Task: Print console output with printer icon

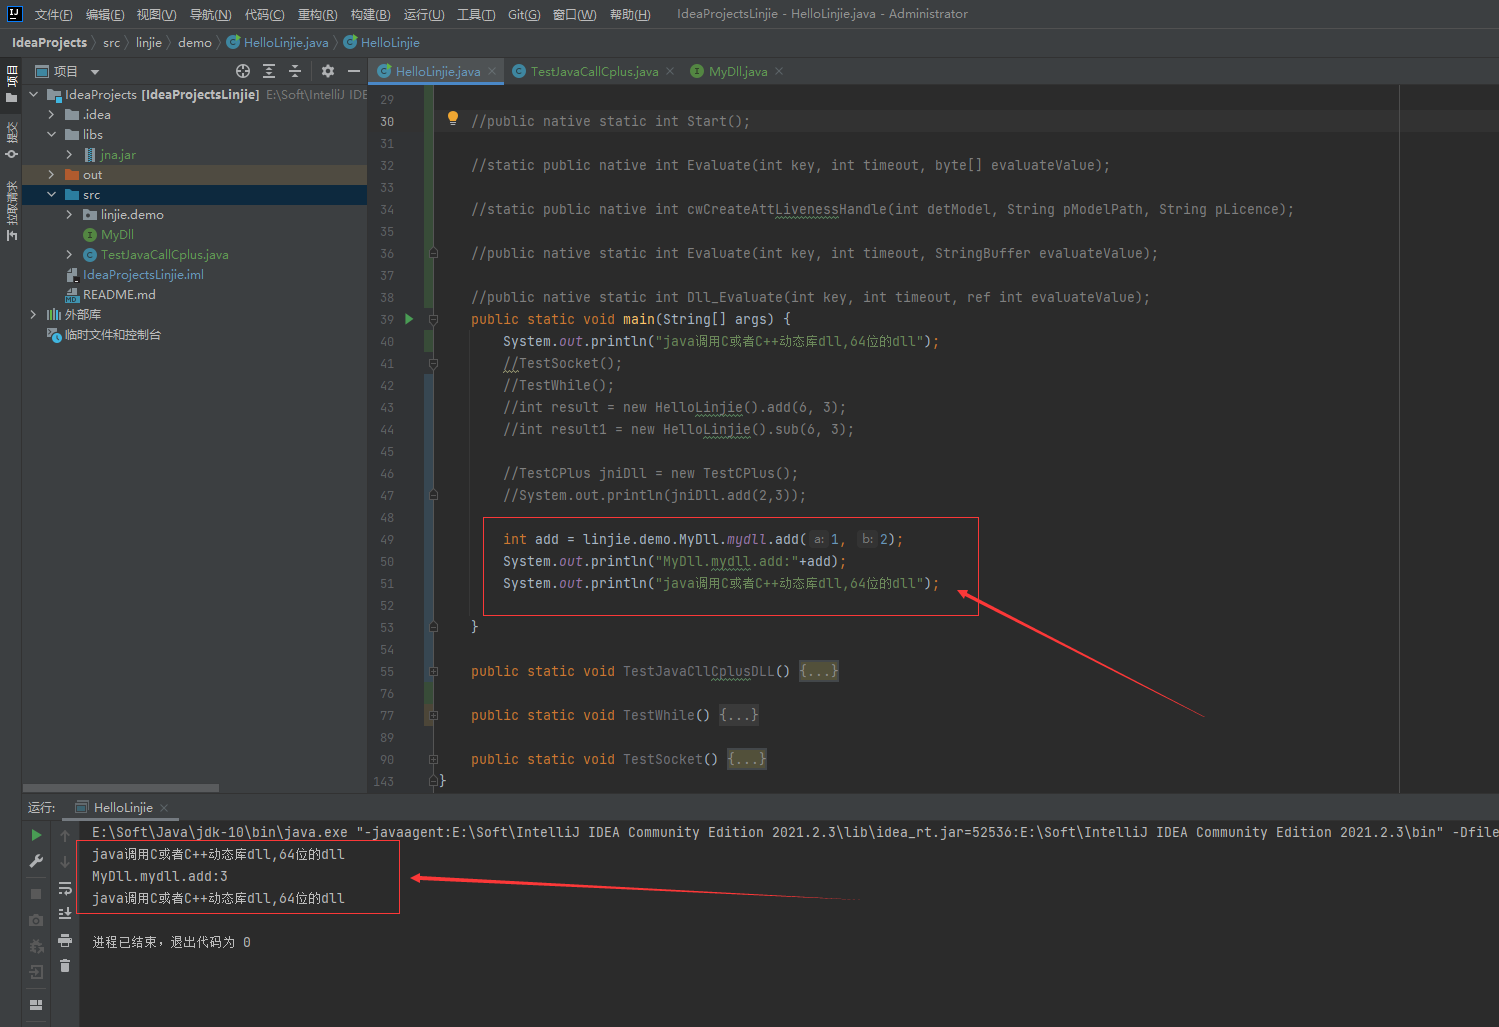Action: click(65, 940)
